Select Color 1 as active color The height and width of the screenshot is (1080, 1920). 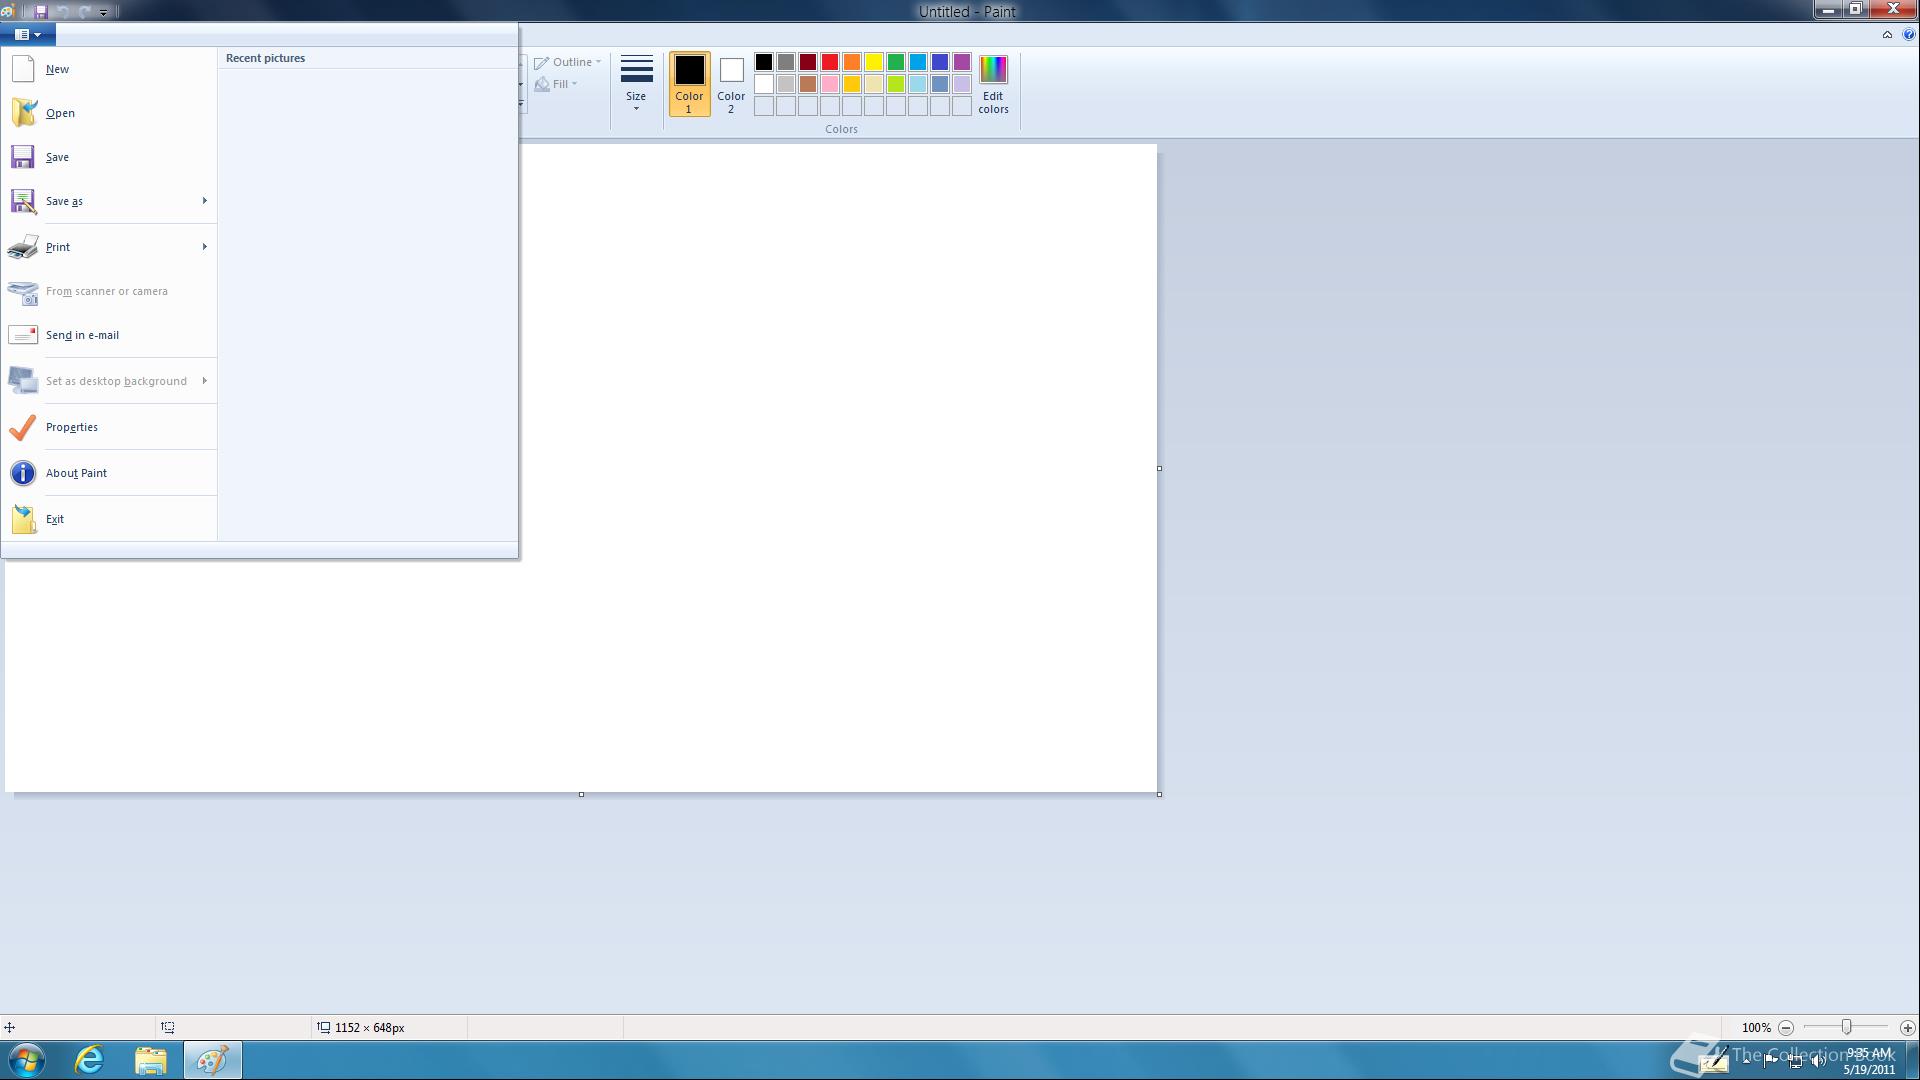pos(689,84)
